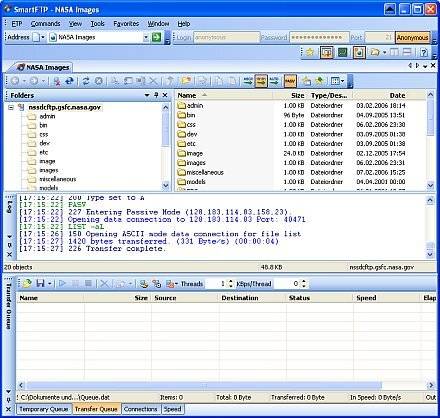
Task: Switch to the Connections tab
Action: point(140,409)
